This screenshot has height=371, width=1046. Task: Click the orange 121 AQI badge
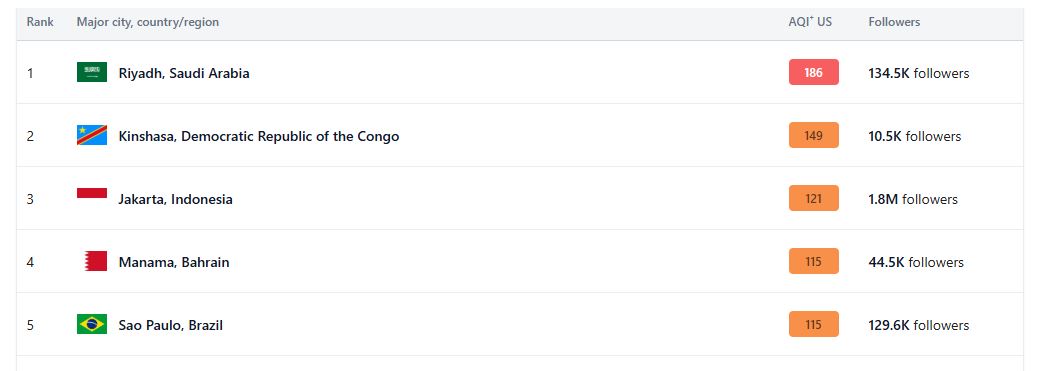(x=813, y=198)
